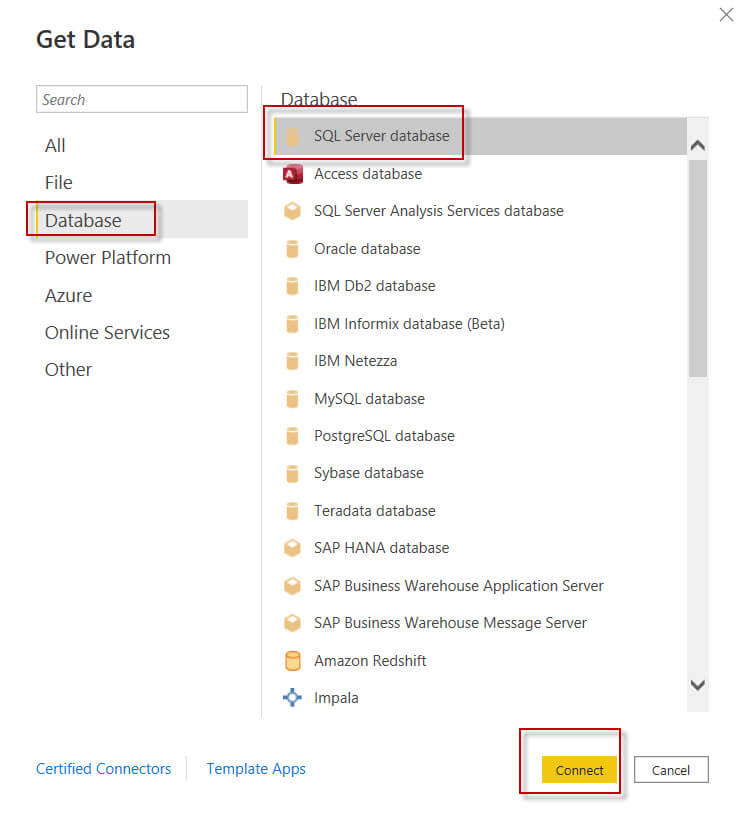Click the Oracle database cylinder icon

293,249
